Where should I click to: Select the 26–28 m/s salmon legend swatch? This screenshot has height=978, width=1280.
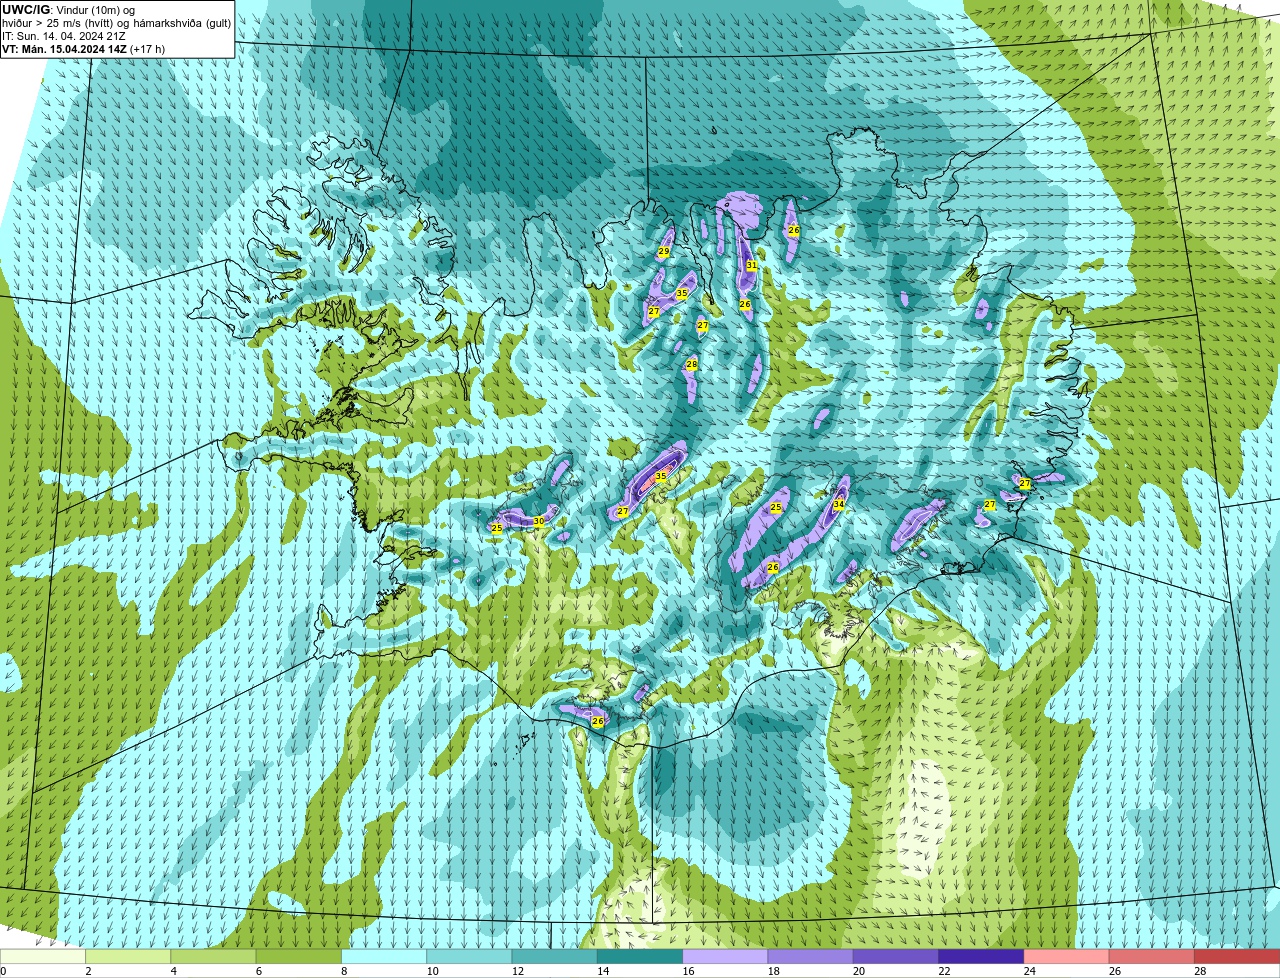tap(1153, 956)
